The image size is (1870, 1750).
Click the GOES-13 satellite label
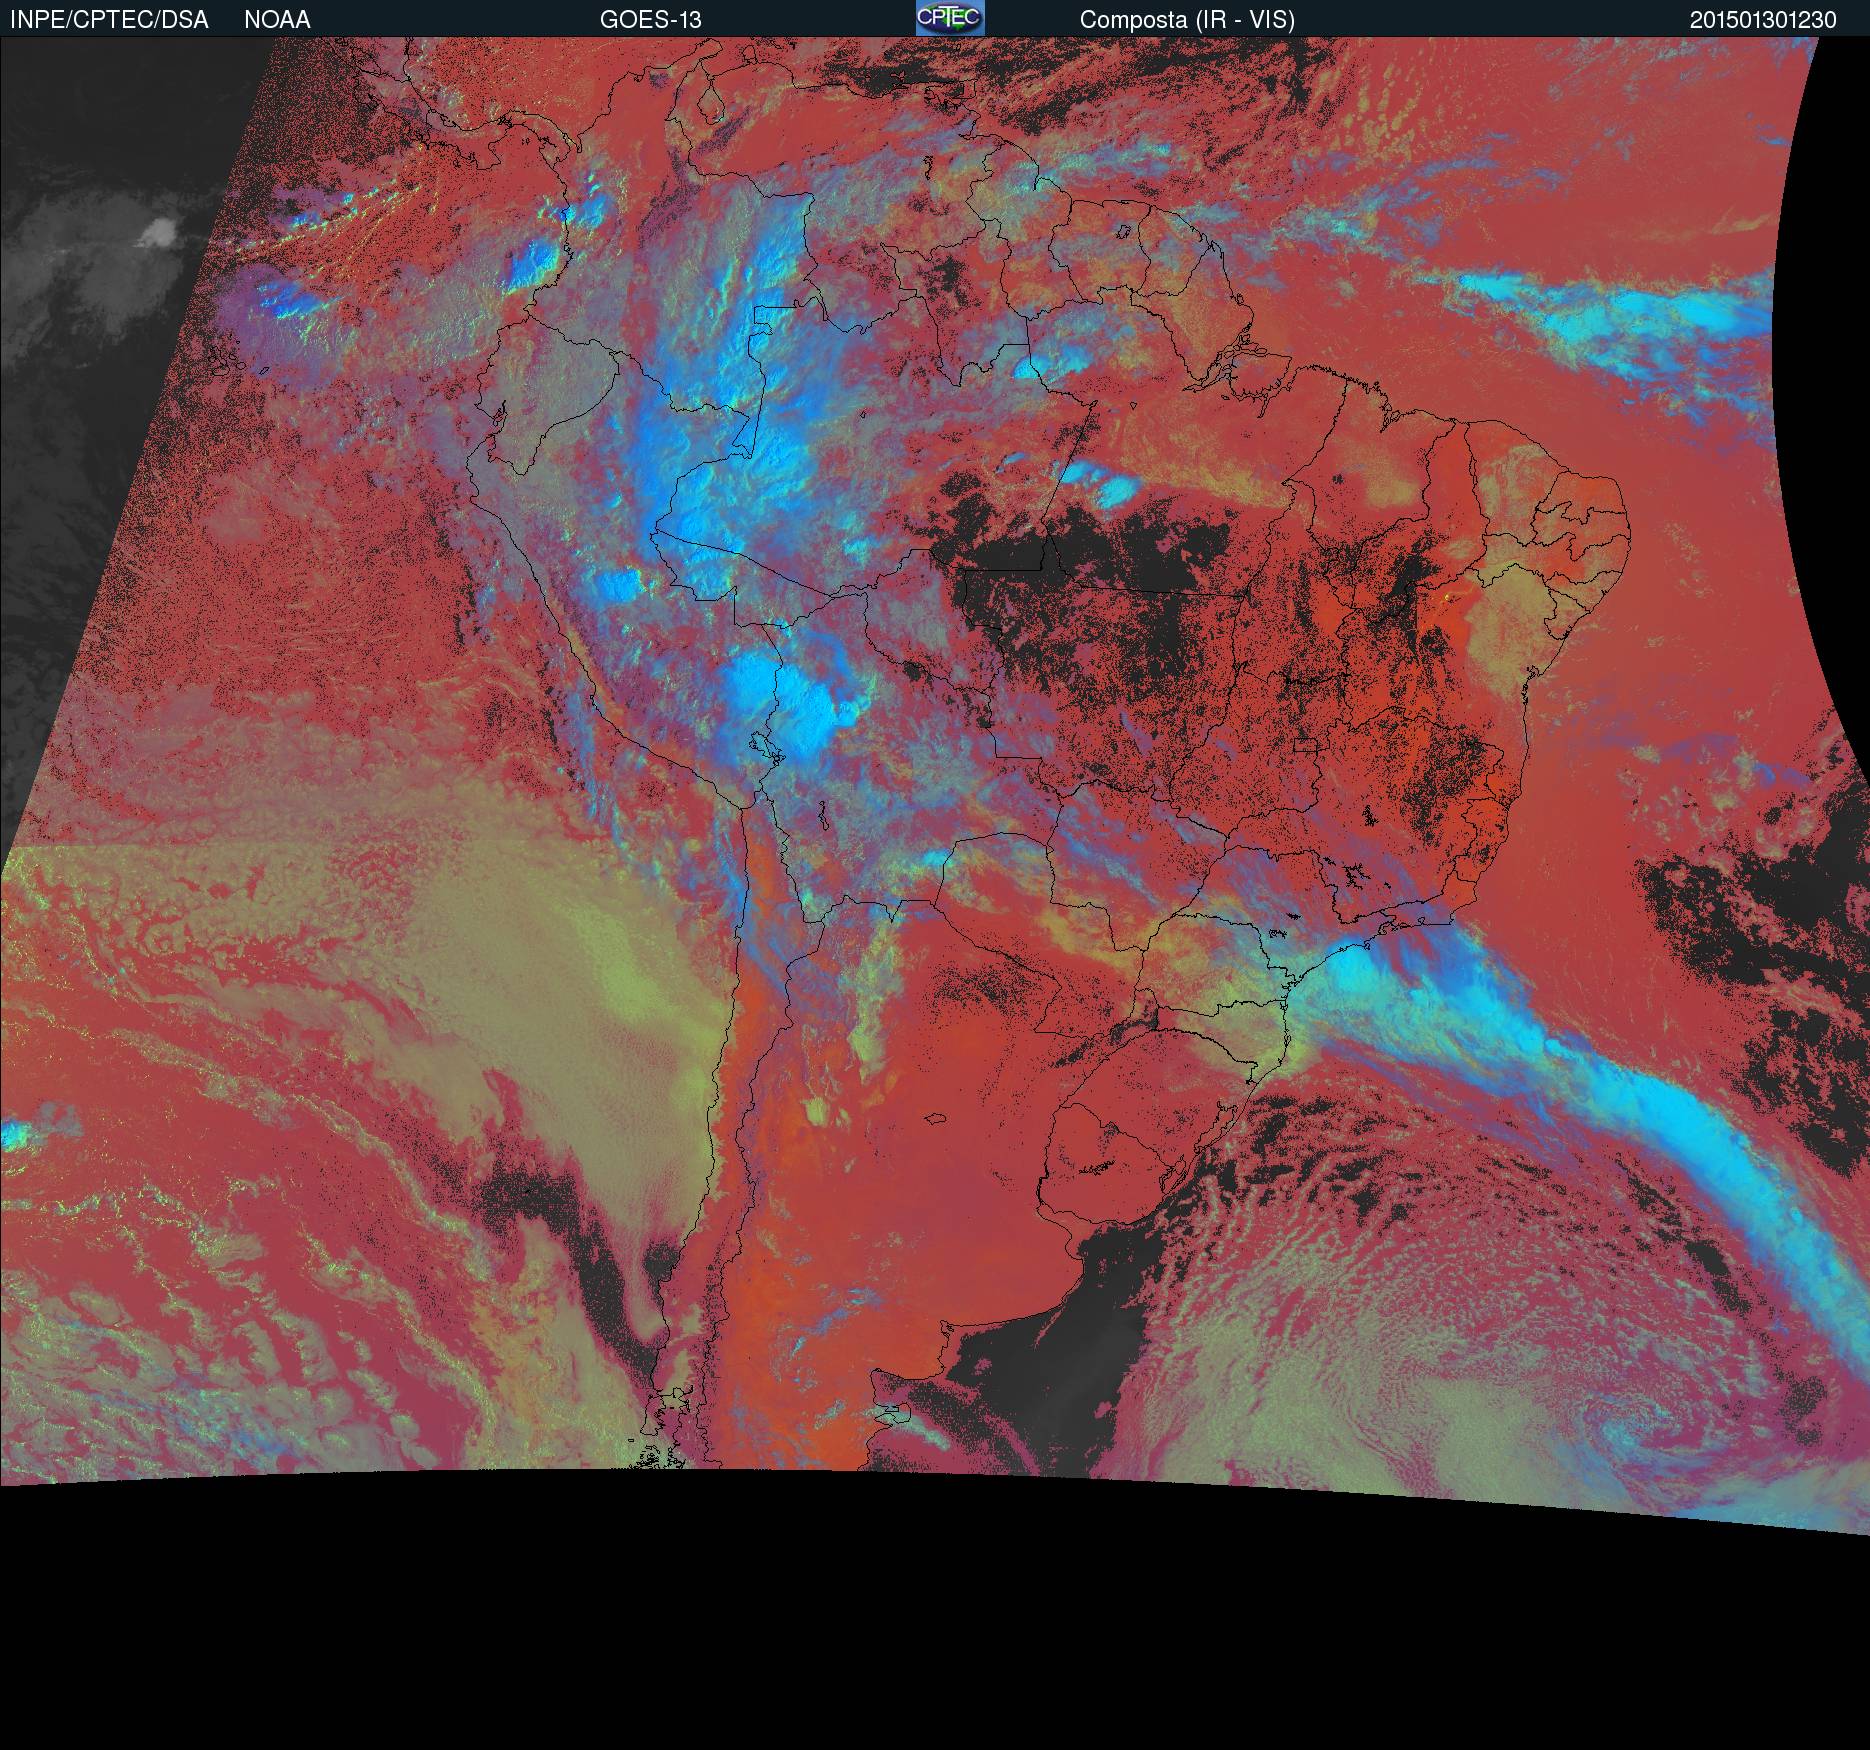pos(650,20)
